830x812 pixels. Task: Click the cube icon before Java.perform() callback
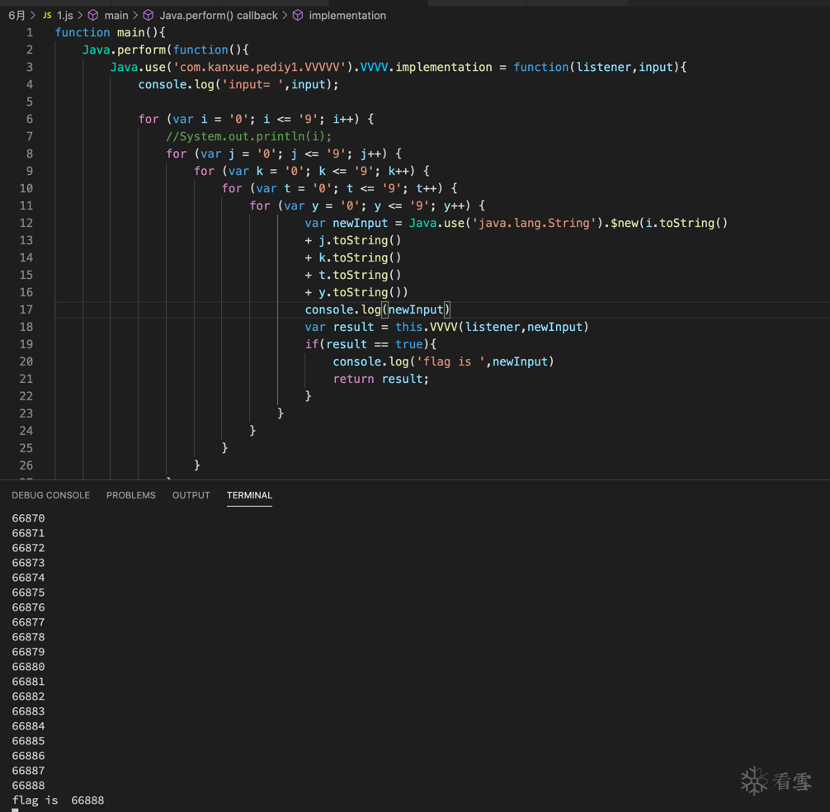148,16
